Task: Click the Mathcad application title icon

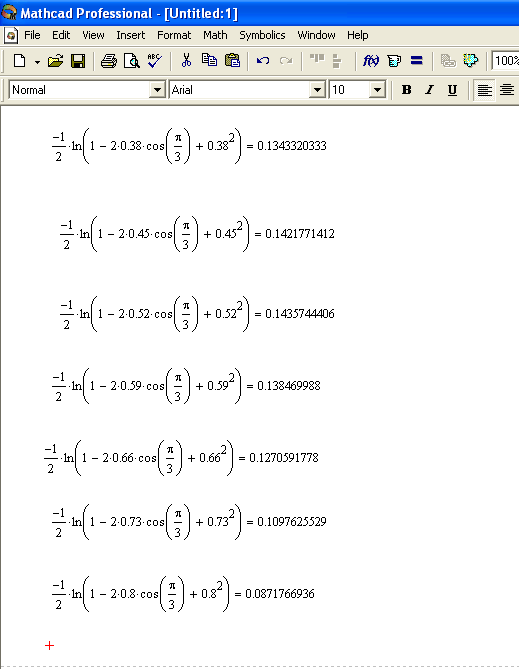Action: pyautogui.click(x=9, y=12)
